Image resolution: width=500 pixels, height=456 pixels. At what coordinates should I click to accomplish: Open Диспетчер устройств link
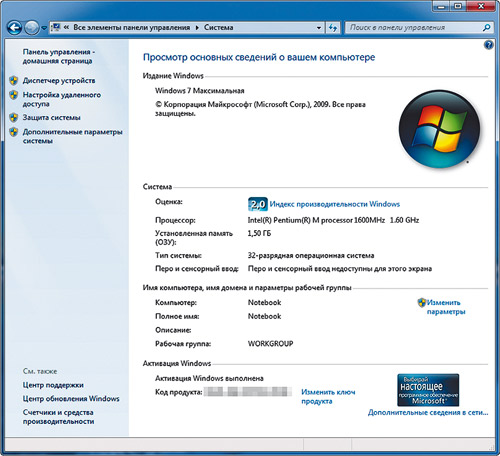[59, 80]
